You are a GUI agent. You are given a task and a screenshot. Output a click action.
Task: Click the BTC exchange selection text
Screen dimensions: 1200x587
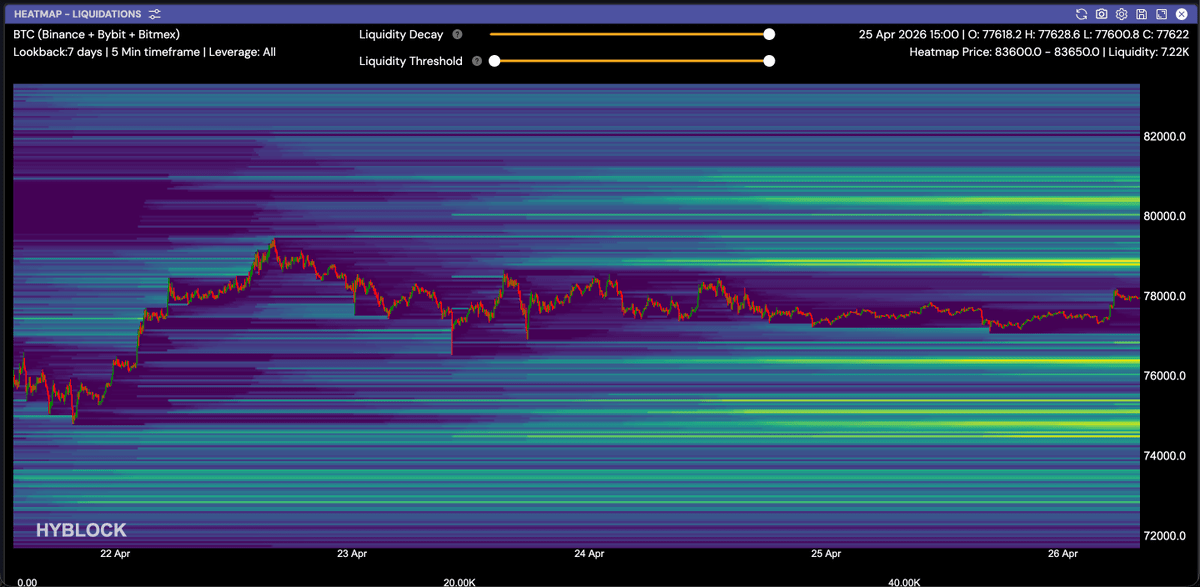click(96, 34)
